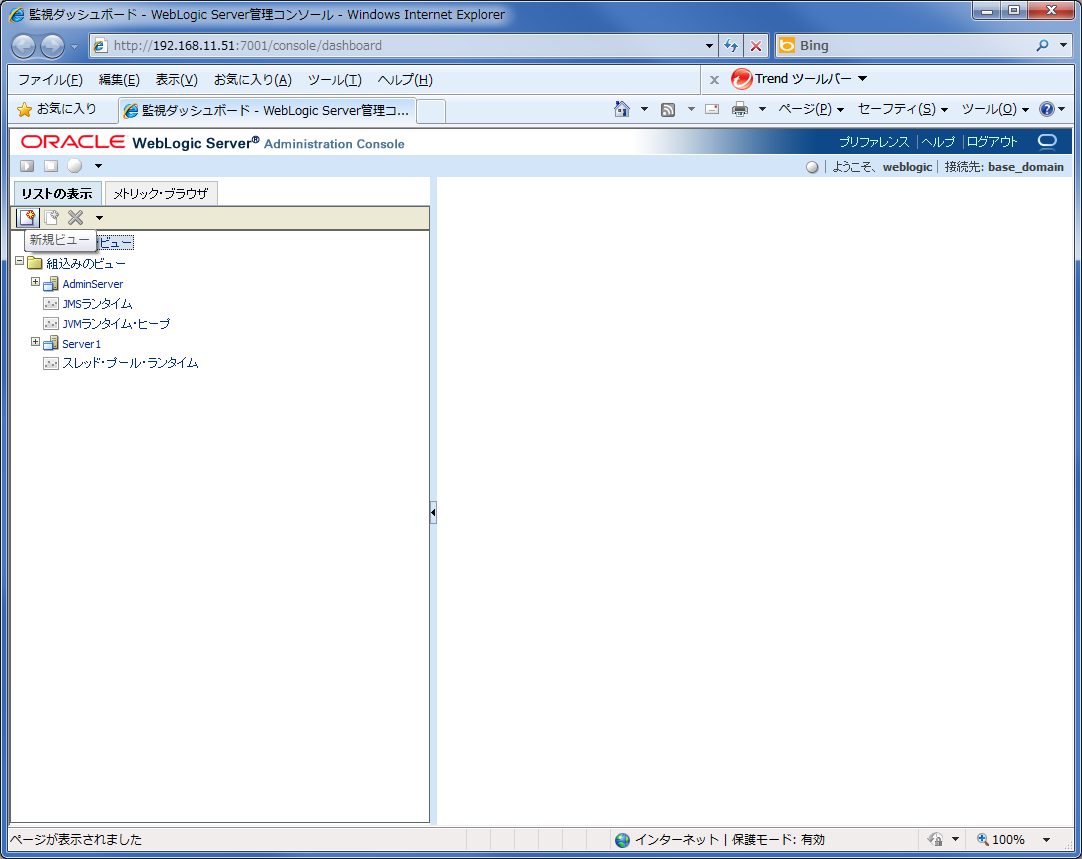The width and height of the screenshot is (1082, 859).
Task: Click the ログアウト link
Action: [992, 142]
